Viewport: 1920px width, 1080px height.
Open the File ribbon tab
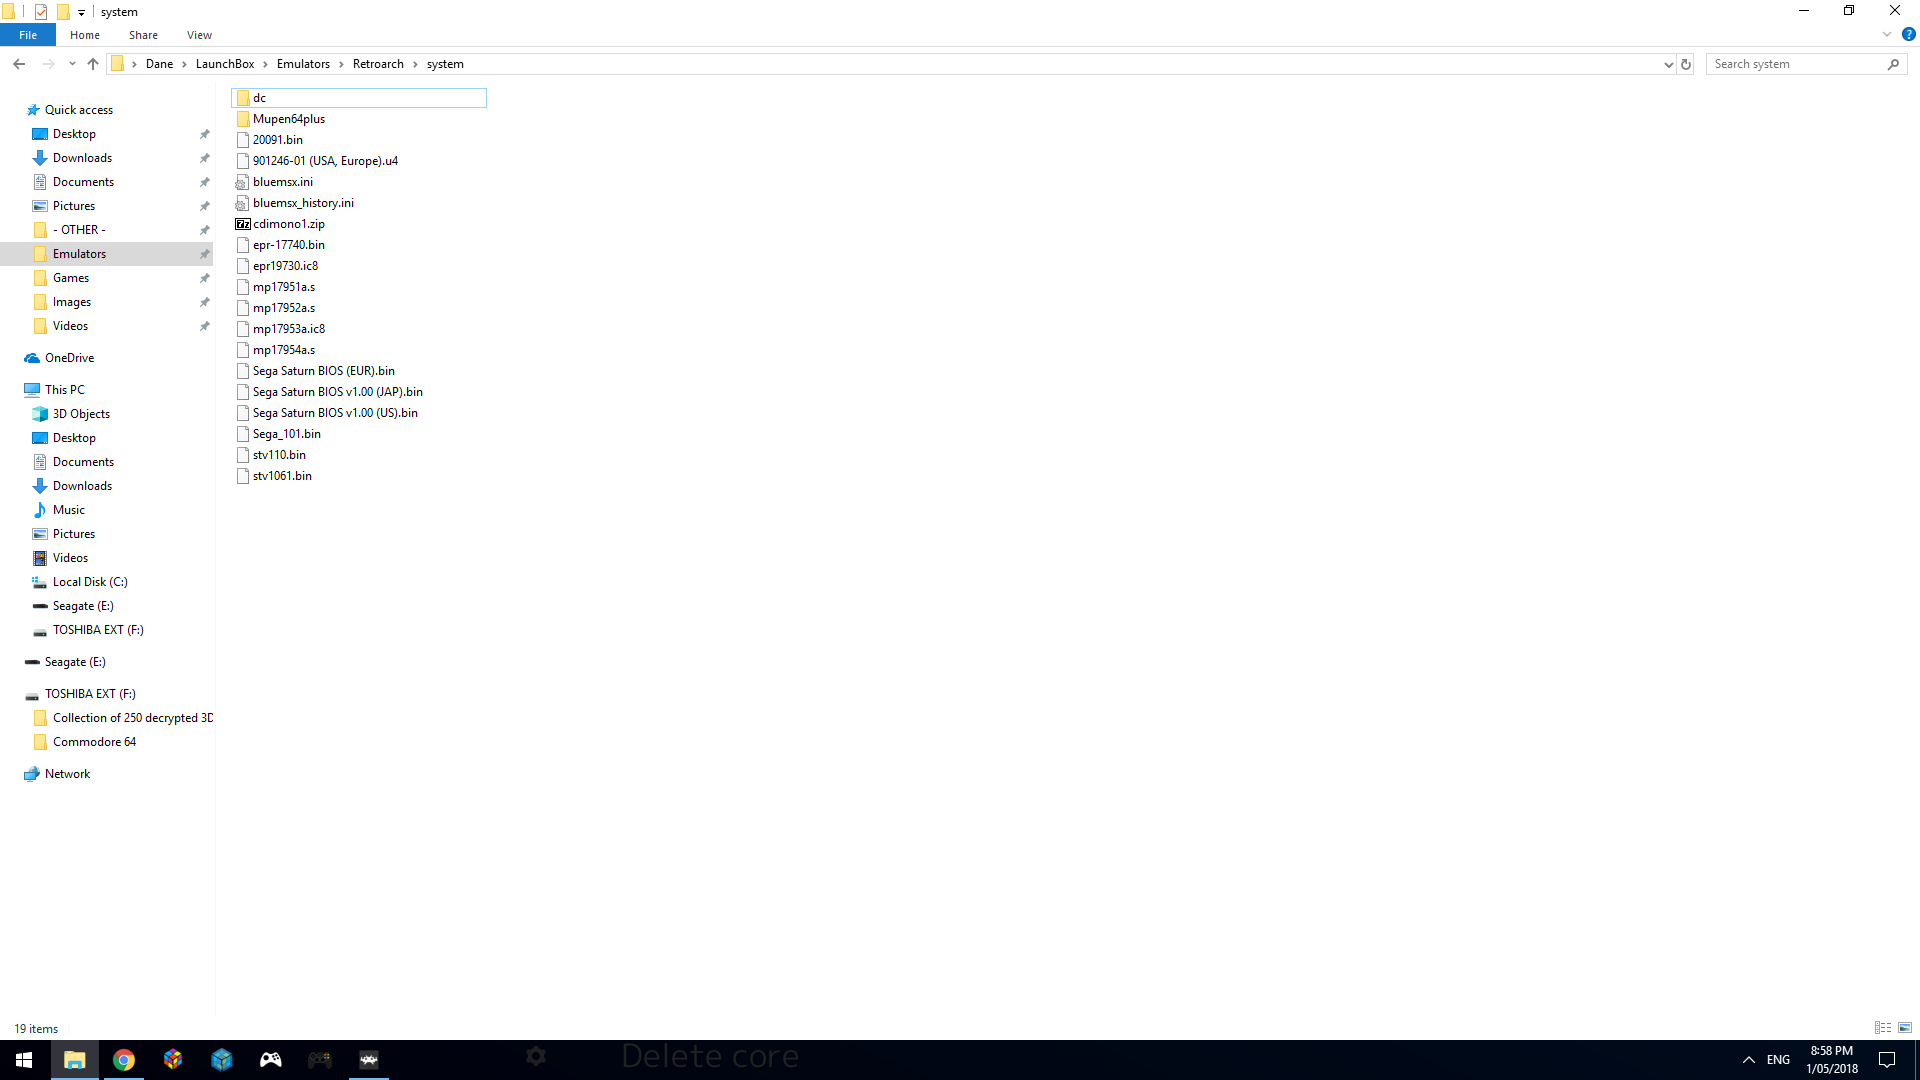click(28, 35)
